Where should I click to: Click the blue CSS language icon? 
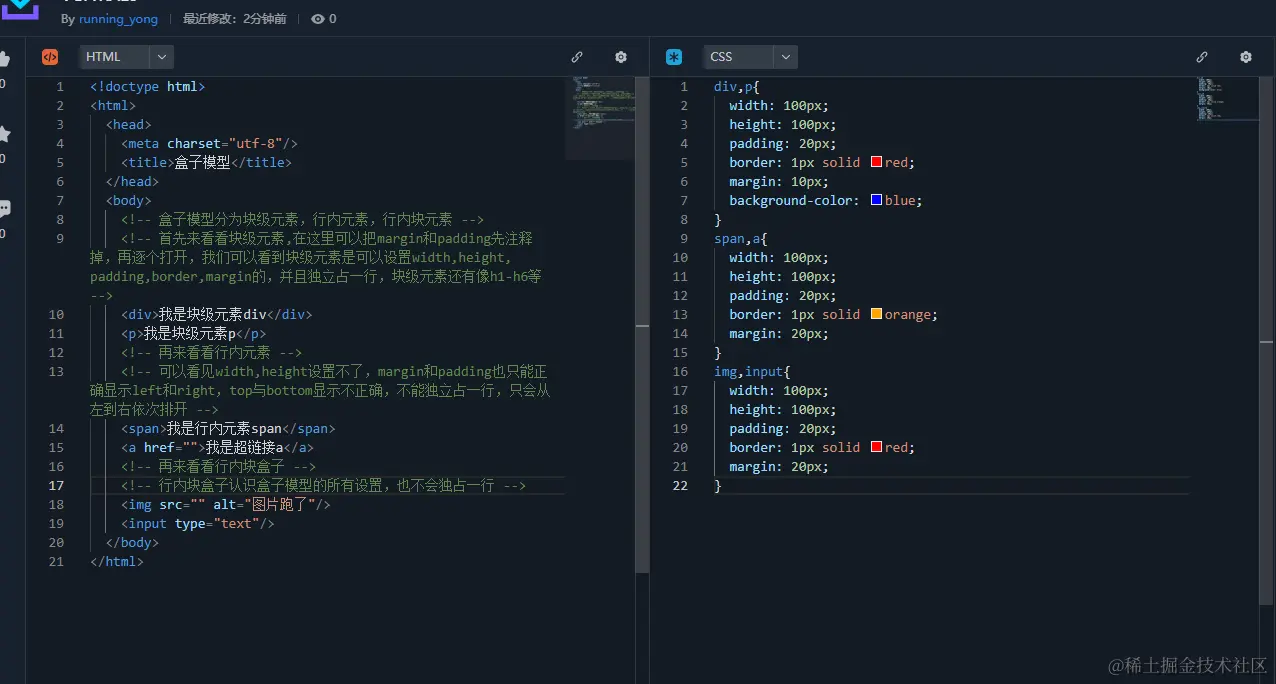674,57
